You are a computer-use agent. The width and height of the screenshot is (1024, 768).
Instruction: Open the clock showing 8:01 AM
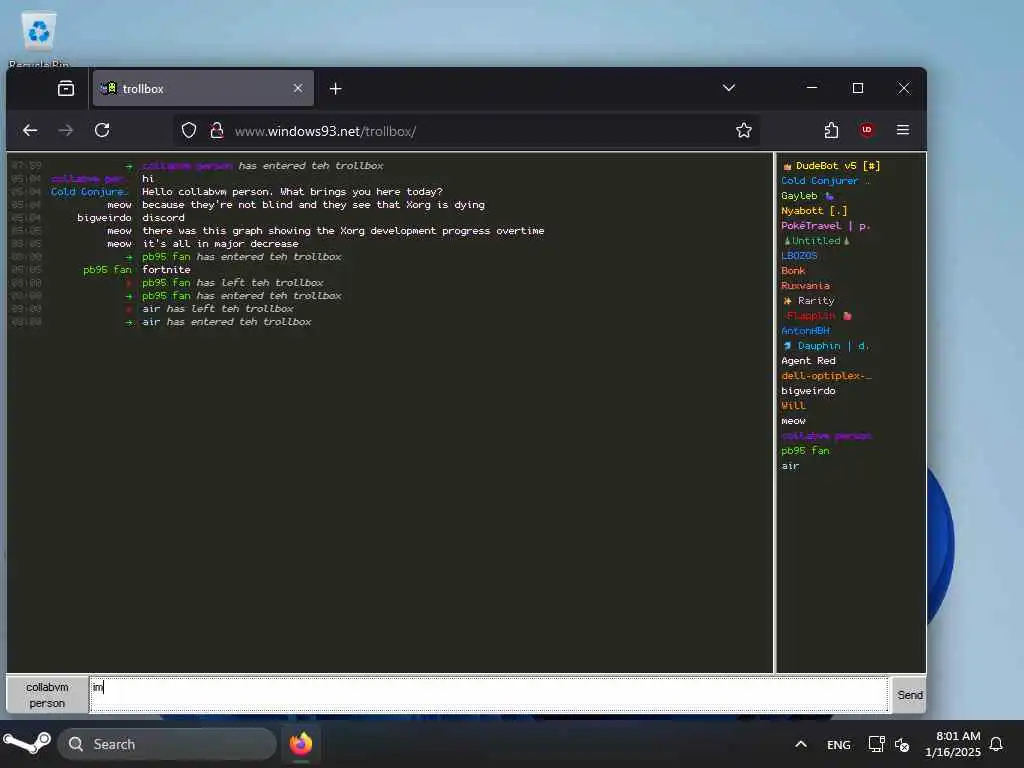coord(953,744)
